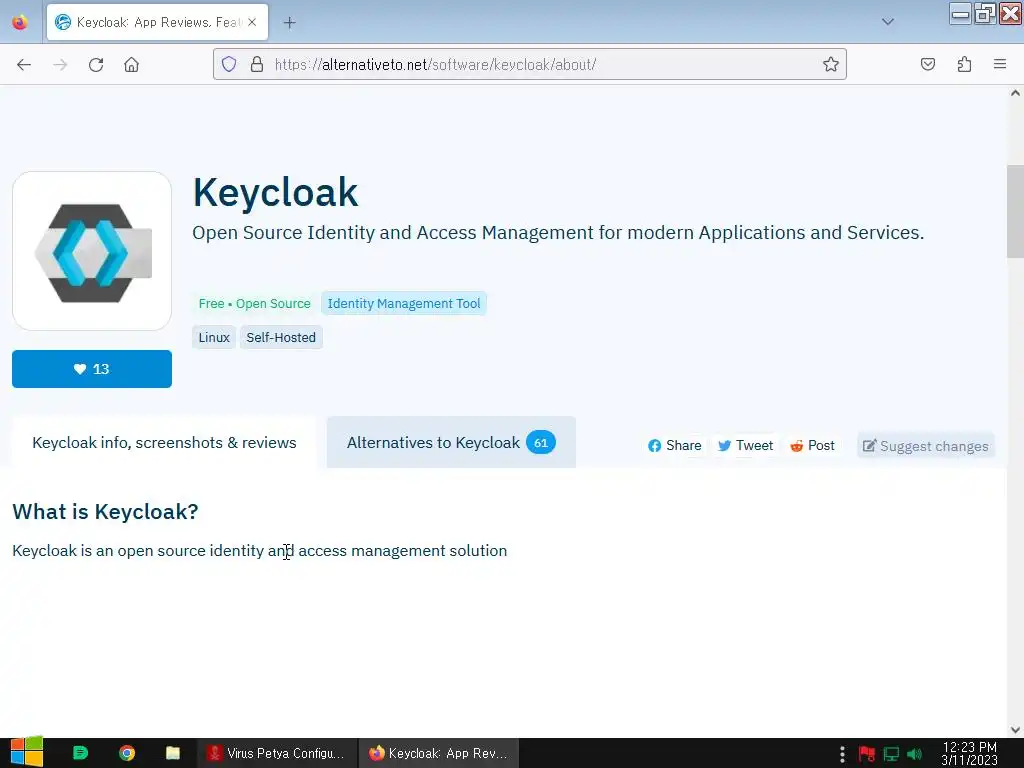1024x768 pixels.
Task: Launch Chrome from the taskbar
Action: coord(127,753)
